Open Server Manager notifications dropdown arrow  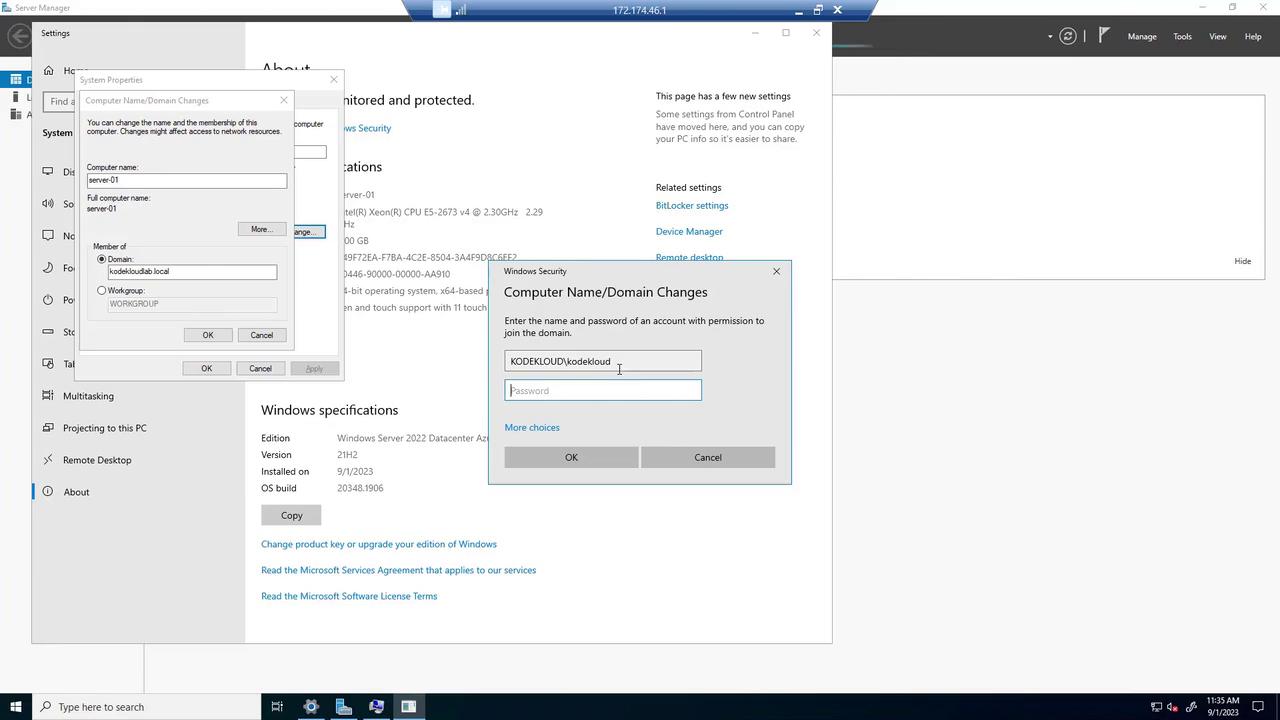point(1050,37)
